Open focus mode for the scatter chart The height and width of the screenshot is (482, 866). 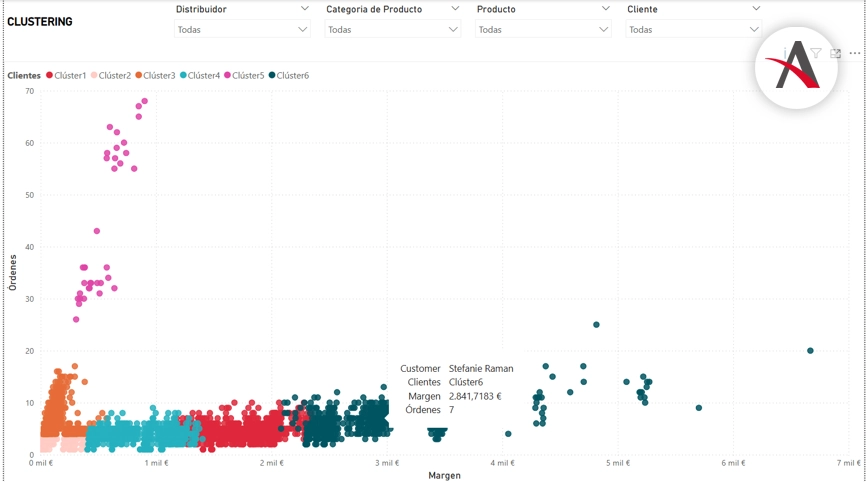(836, 53)
